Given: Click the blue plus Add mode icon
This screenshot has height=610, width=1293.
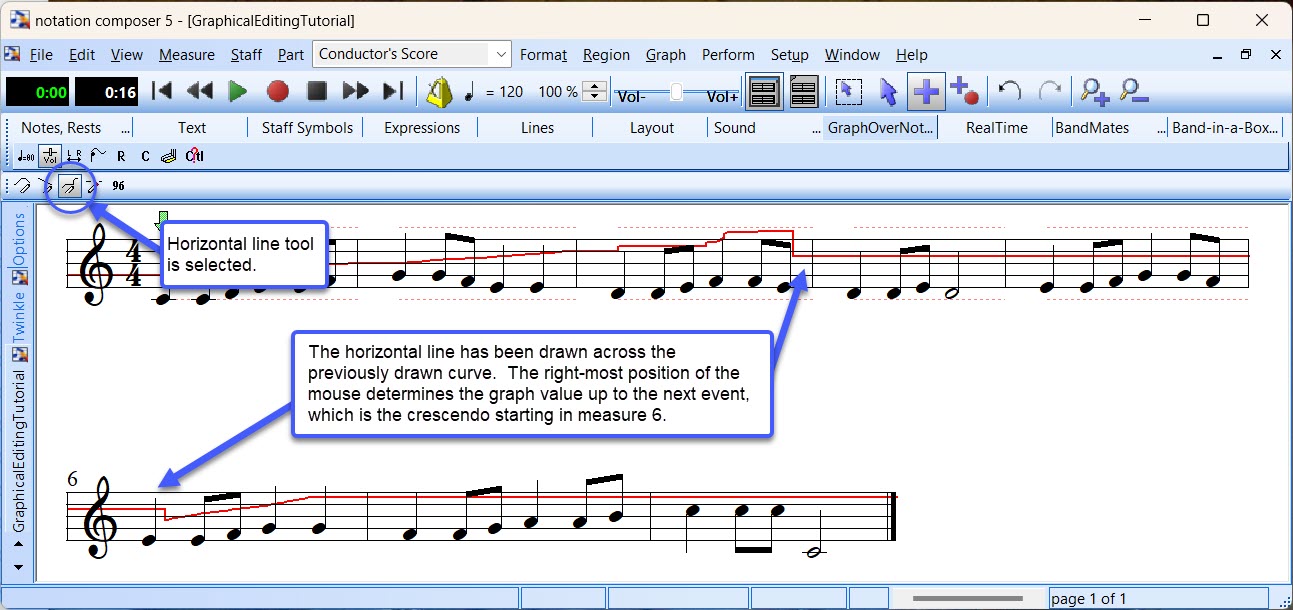Looking at the screenshot, I should pyautogui.click(x=927, y=92).
